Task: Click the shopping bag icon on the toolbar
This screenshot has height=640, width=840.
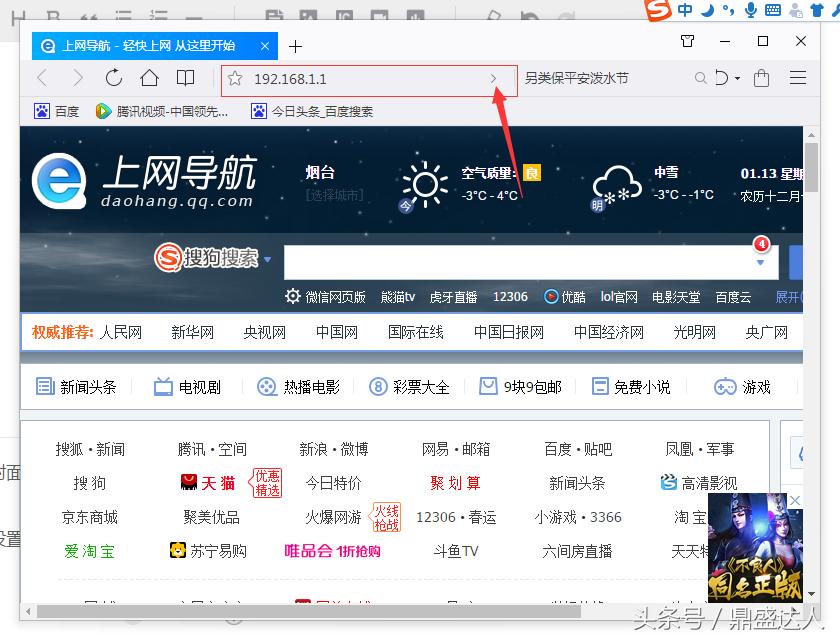Action: (x=761, y=77)
